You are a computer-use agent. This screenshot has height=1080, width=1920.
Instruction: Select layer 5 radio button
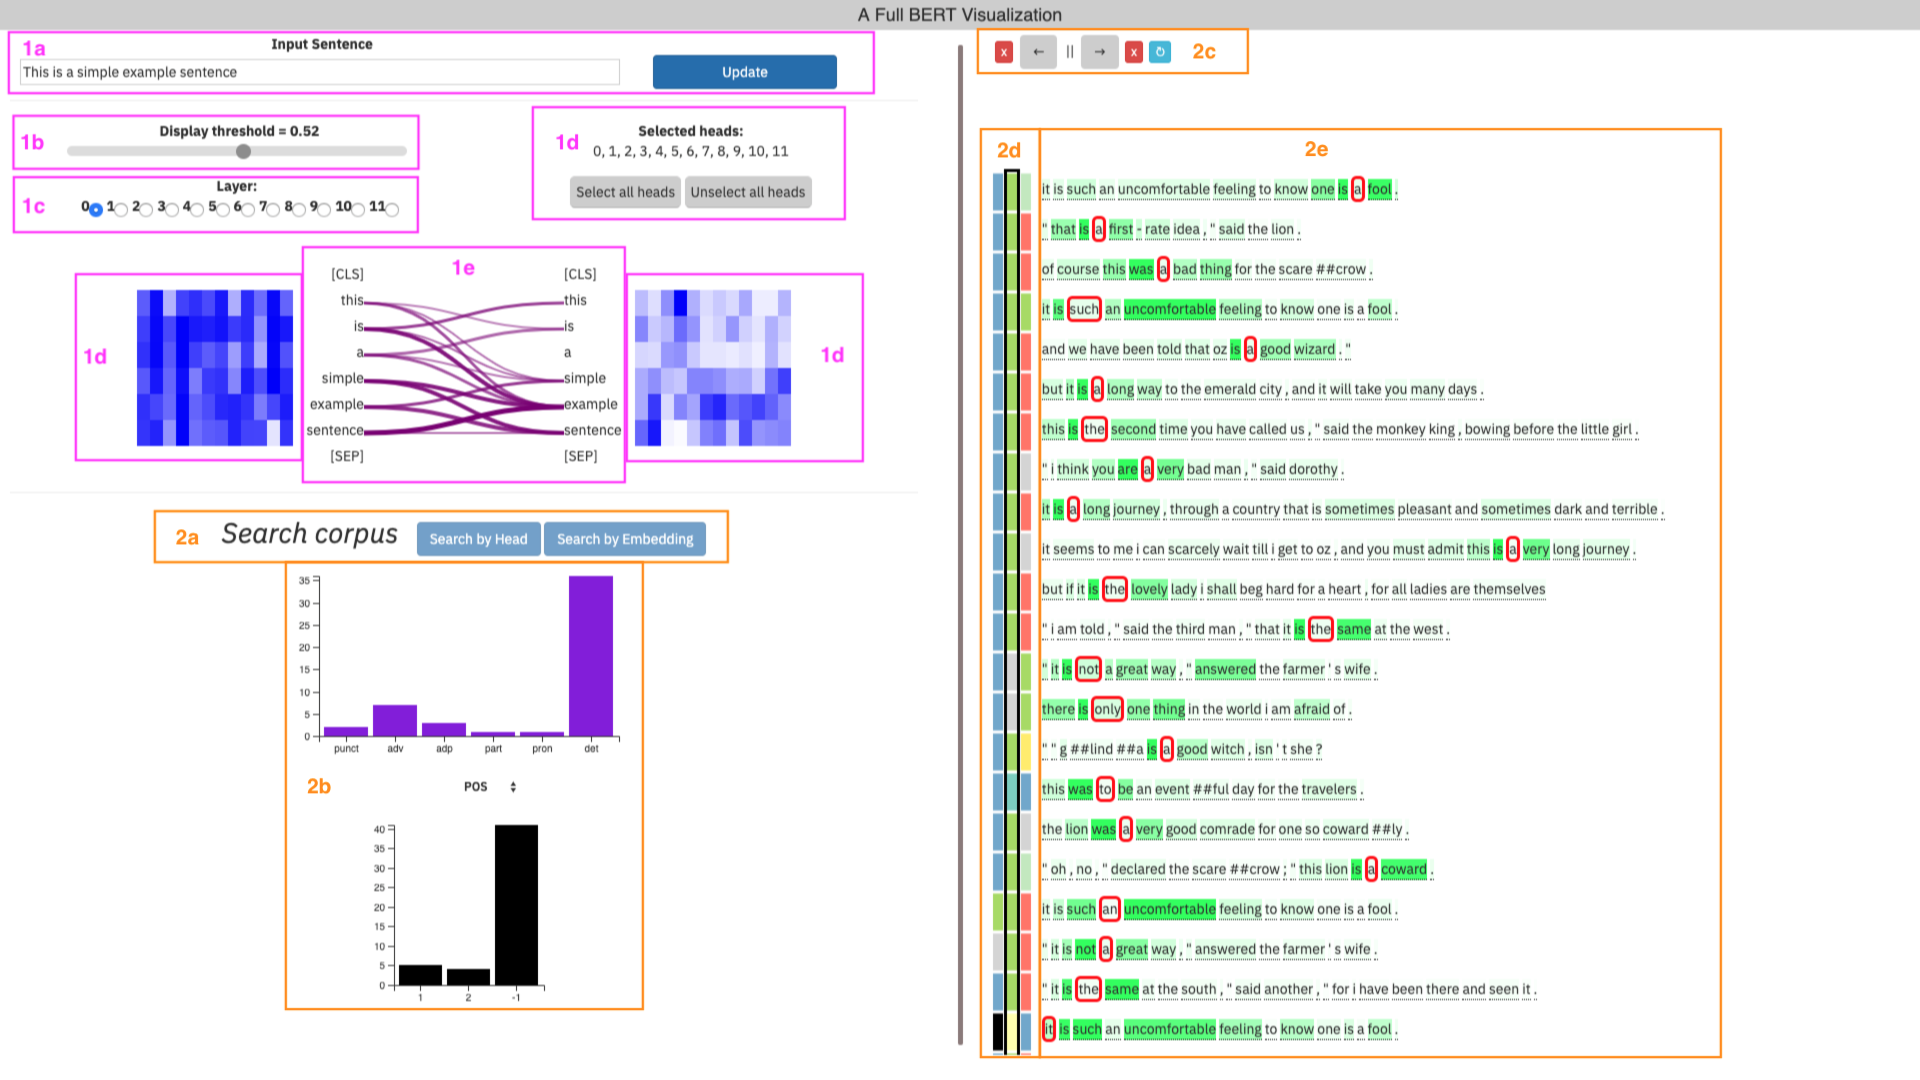coord(223,209)
